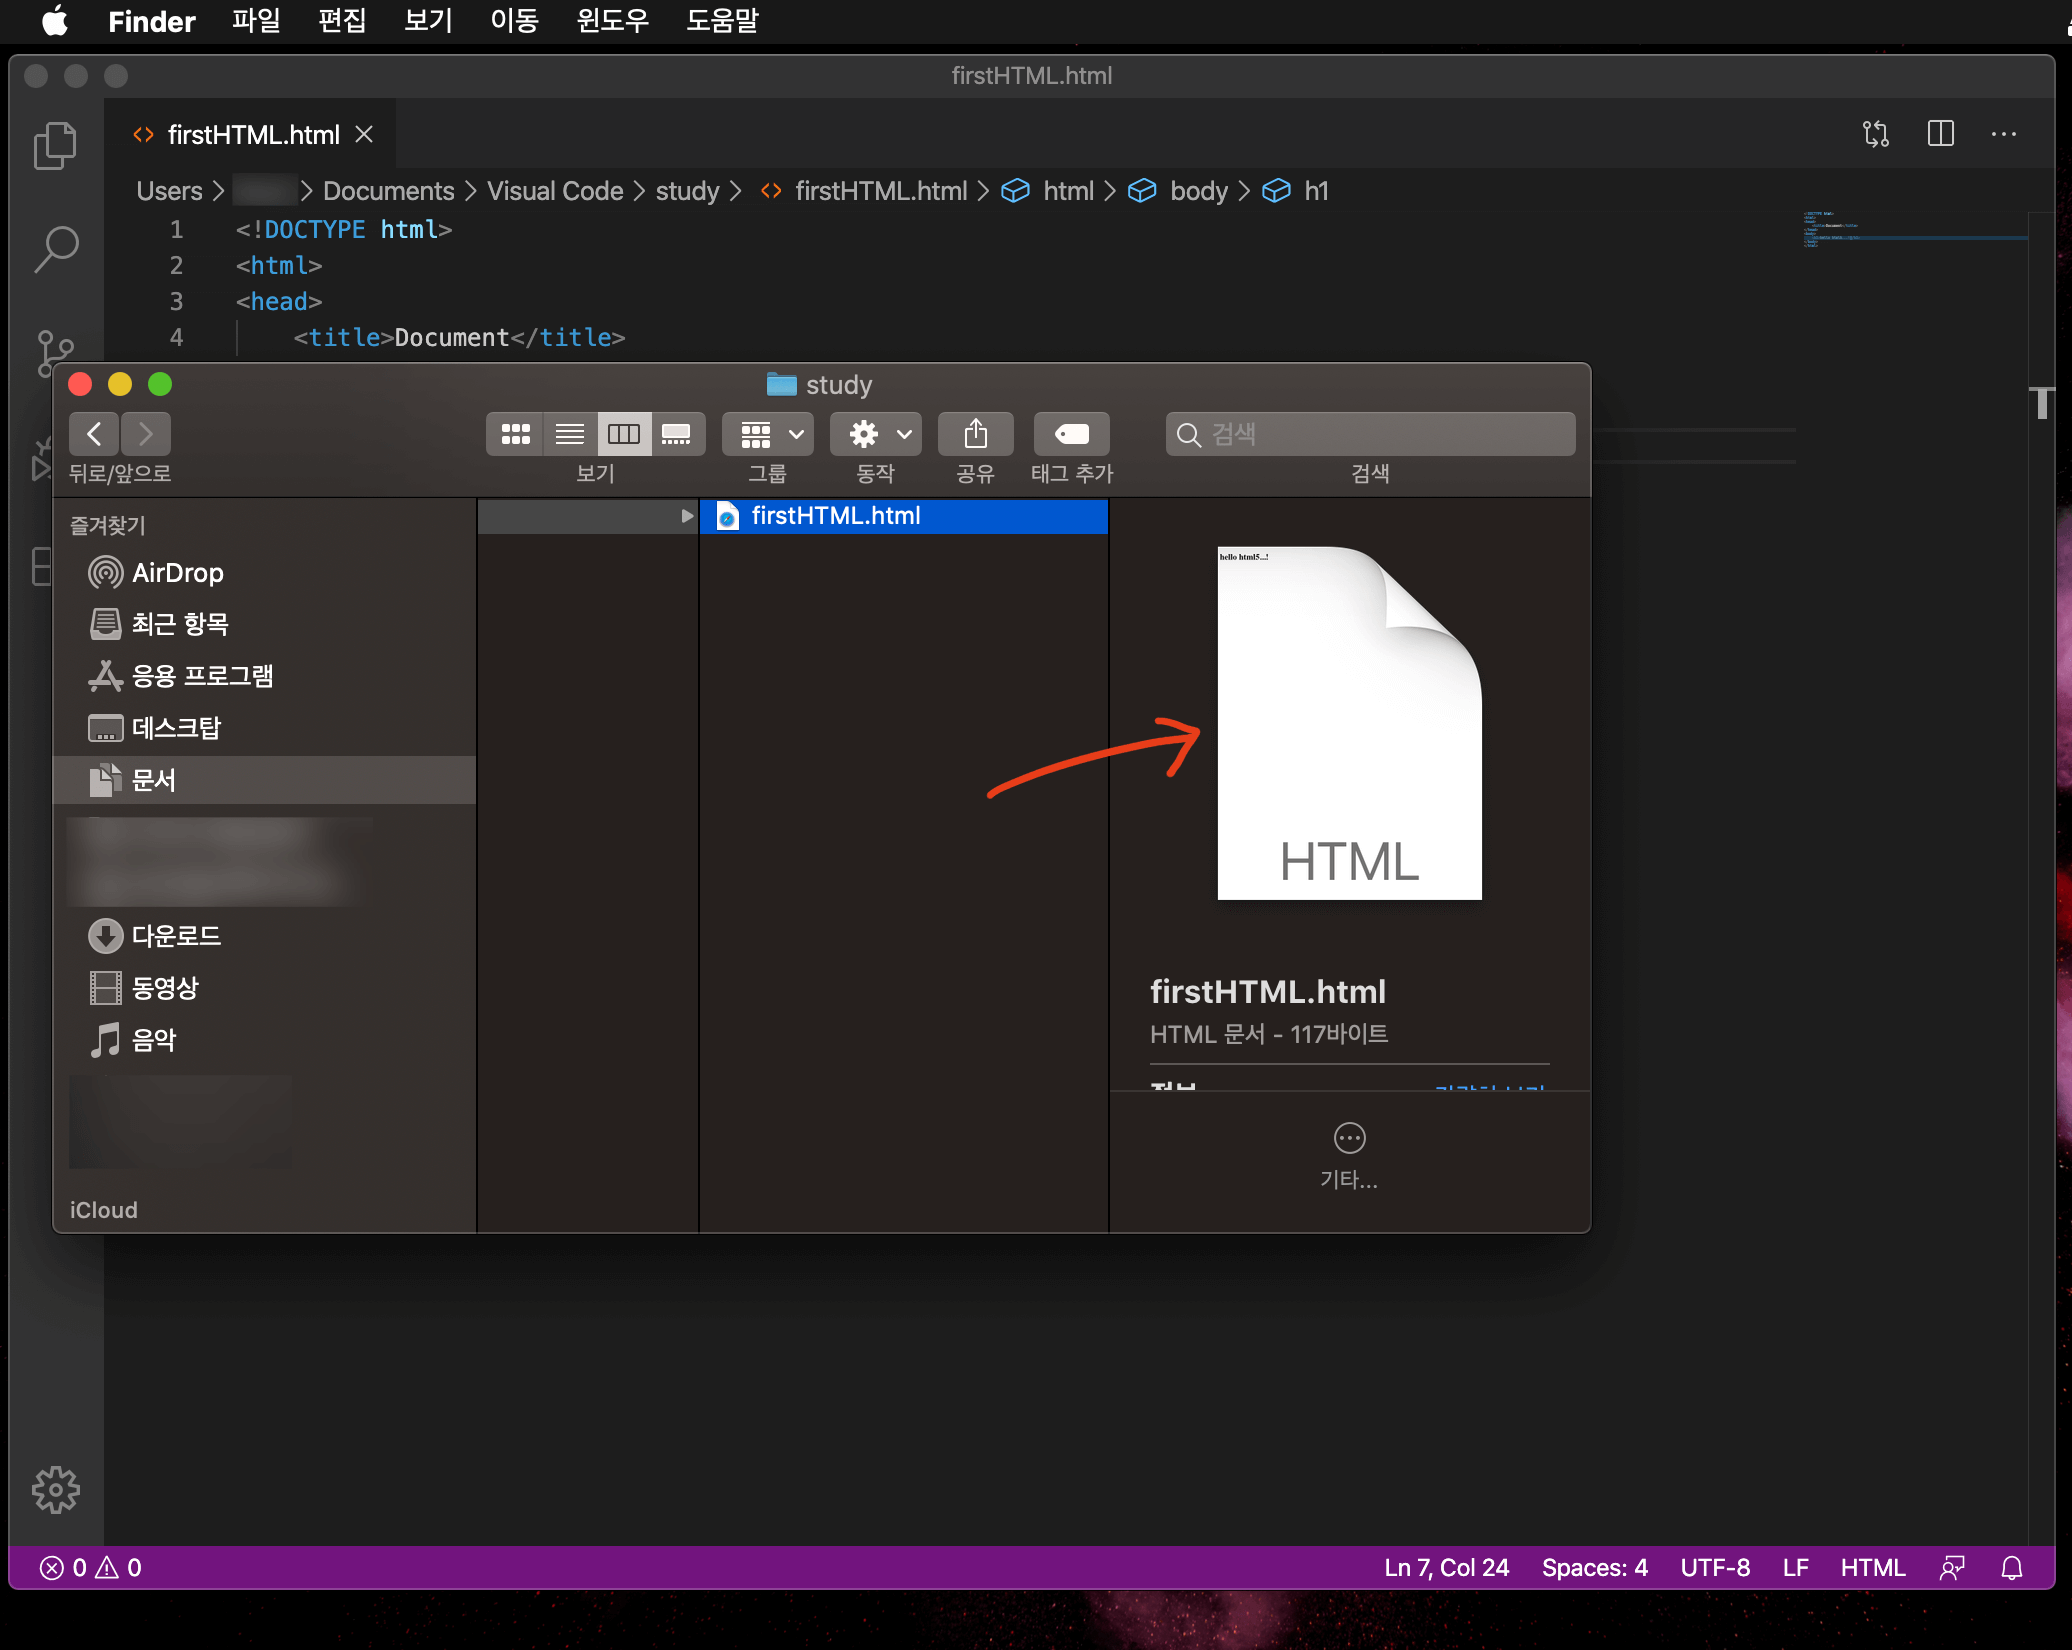Select AirDrop in Finder sidebar

pyautogui.click(x=177, y=573)
